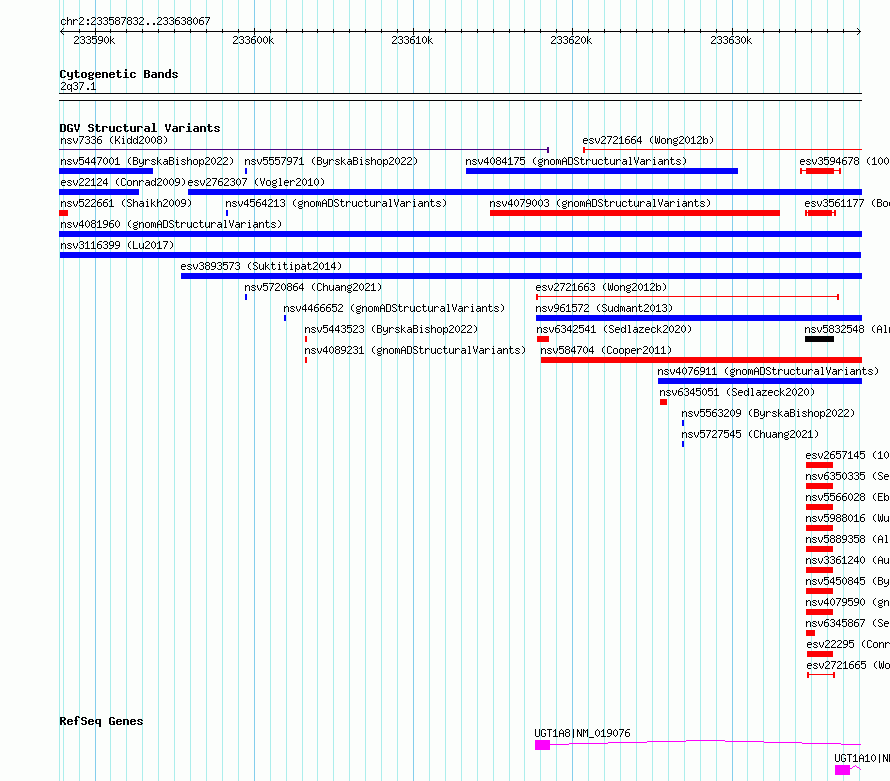Viewport: 890px width, 781px height.
Task: Click the esv22295 variant label
Action: click(x=847, y=644)
